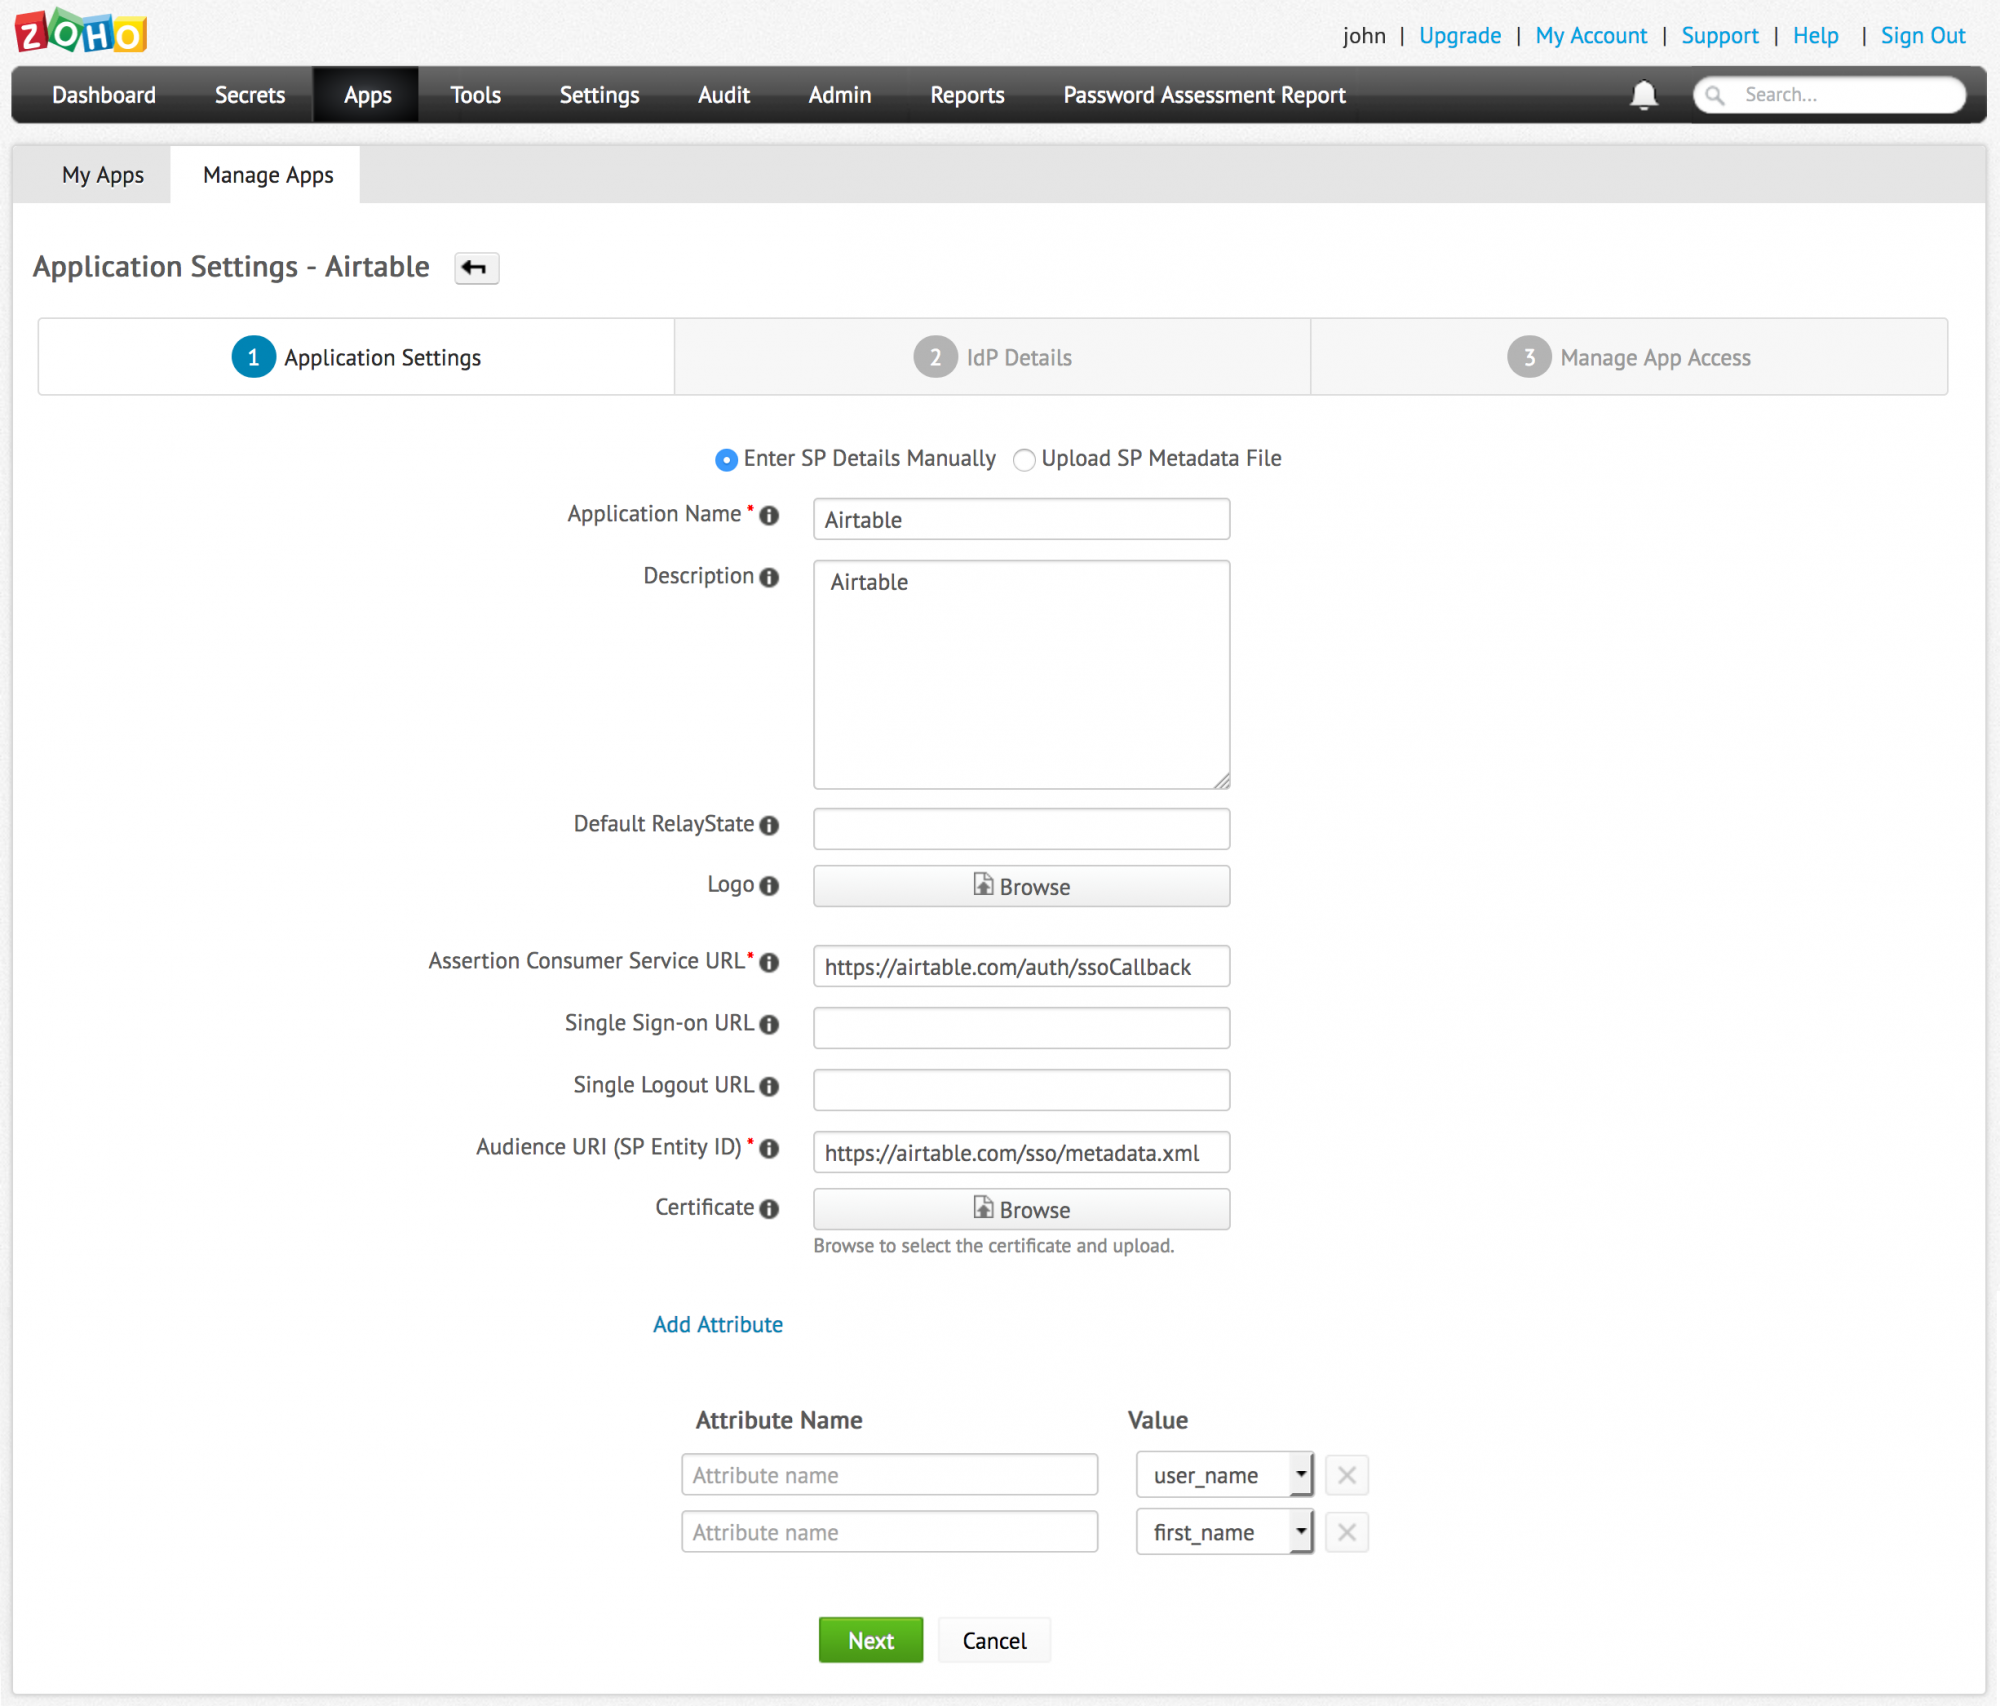
Task: Browse to upload a Logo file
Action: coord(1021,887)
